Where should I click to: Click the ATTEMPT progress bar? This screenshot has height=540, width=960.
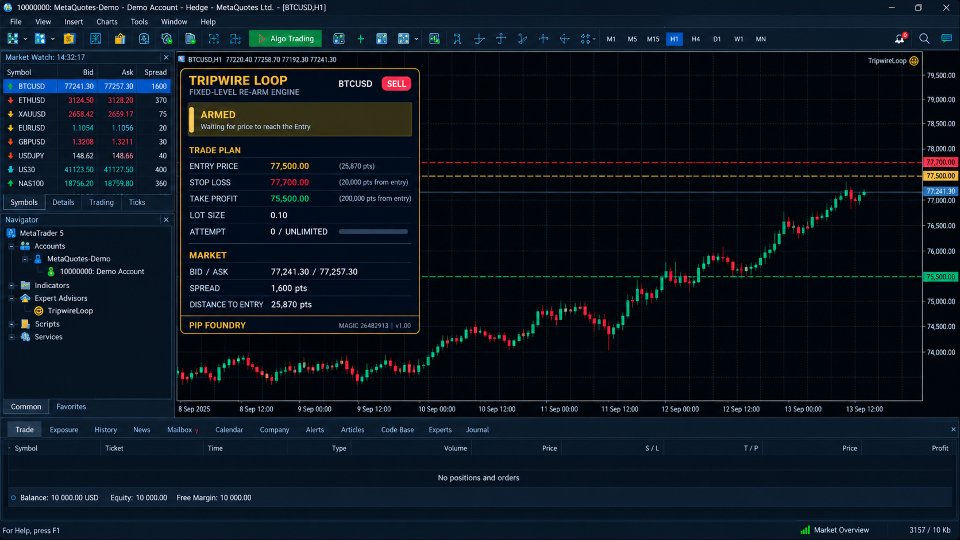point(373,232)
